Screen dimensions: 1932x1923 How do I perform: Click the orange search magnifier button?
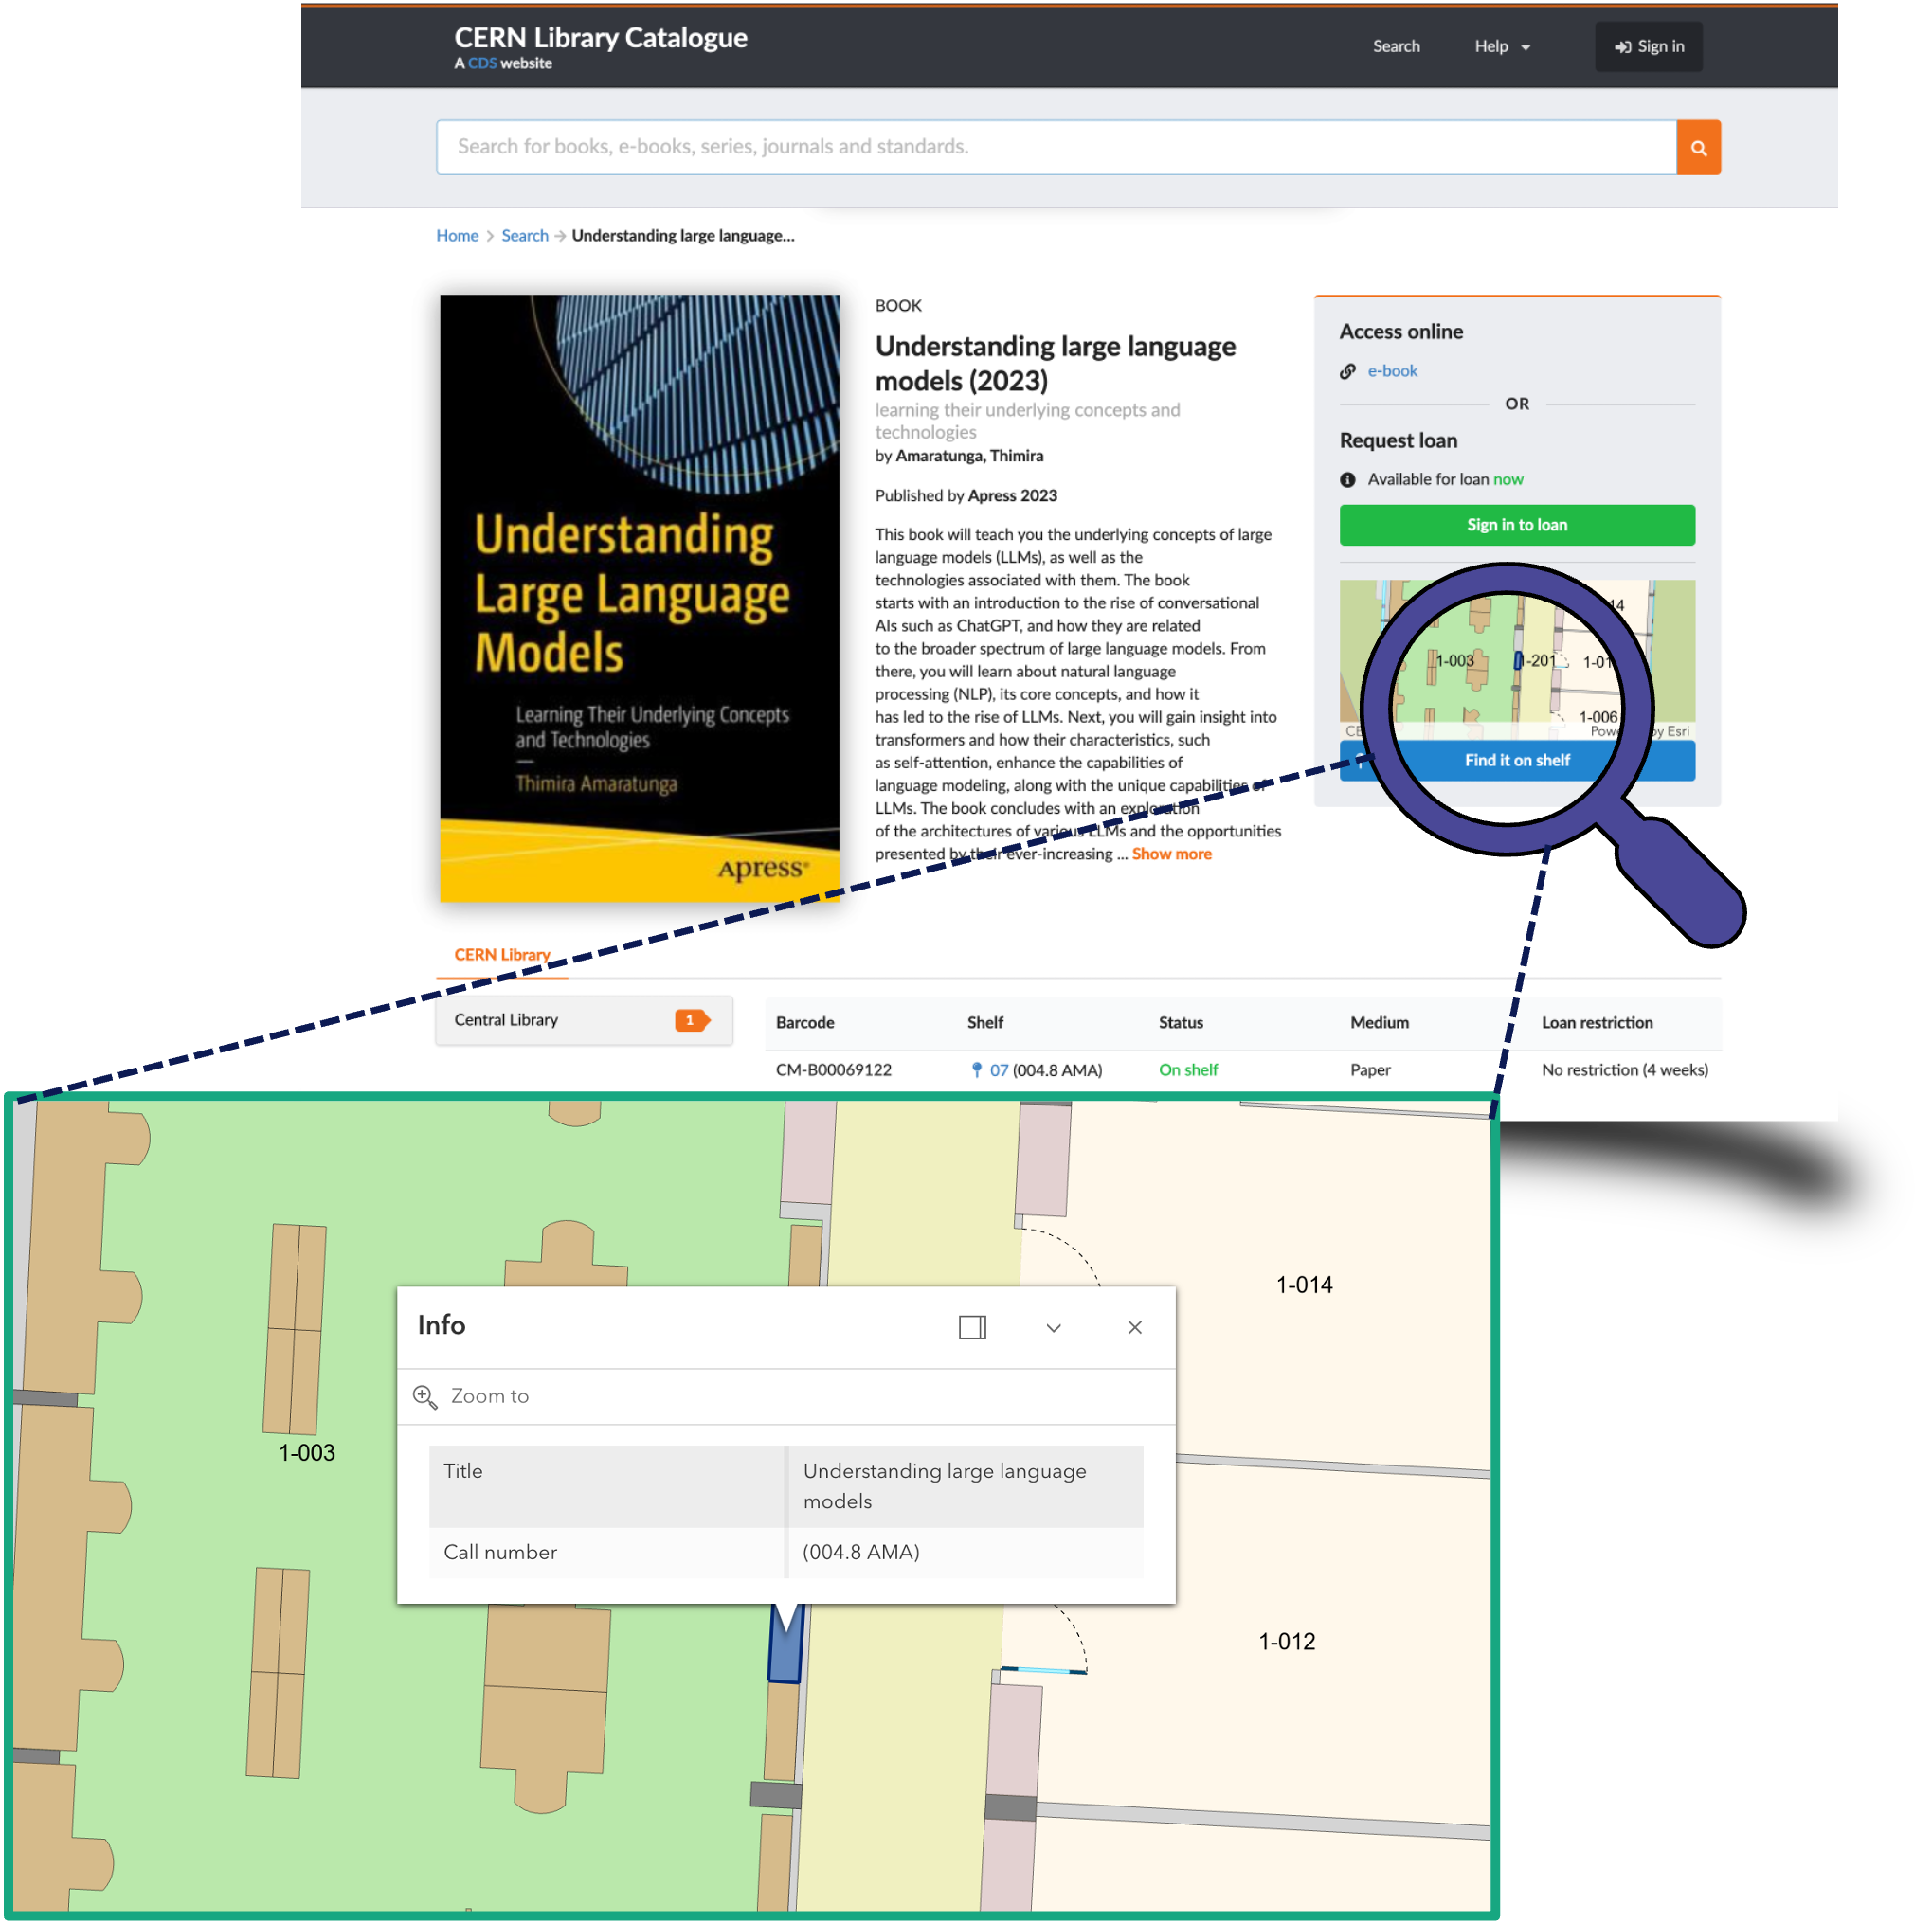pyautogui.click(x=1697, y=148)
